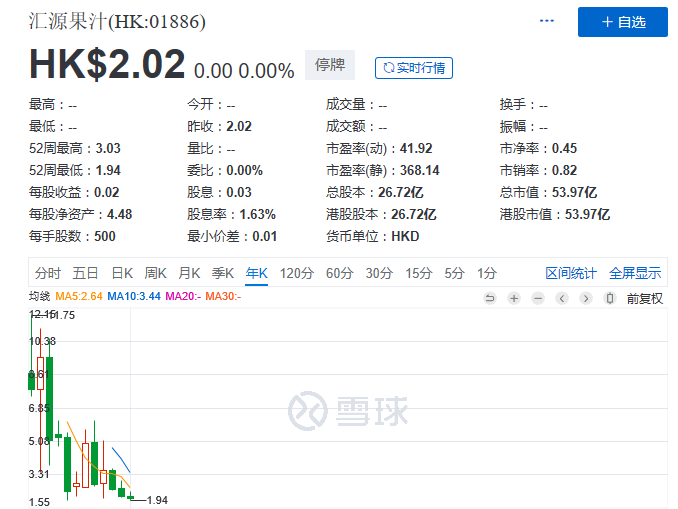Open 区间统计 range statistics
This screenshot has width=678, height=509.
571,273
